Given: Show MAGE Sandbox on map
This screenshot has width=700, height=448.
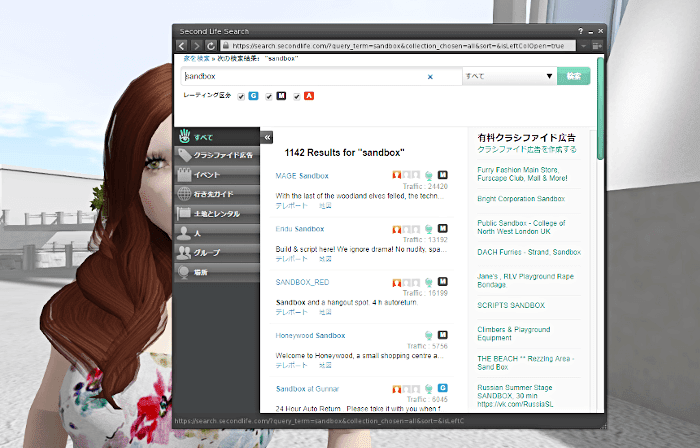Looking at the screenshot, I should tap(325, 206).
